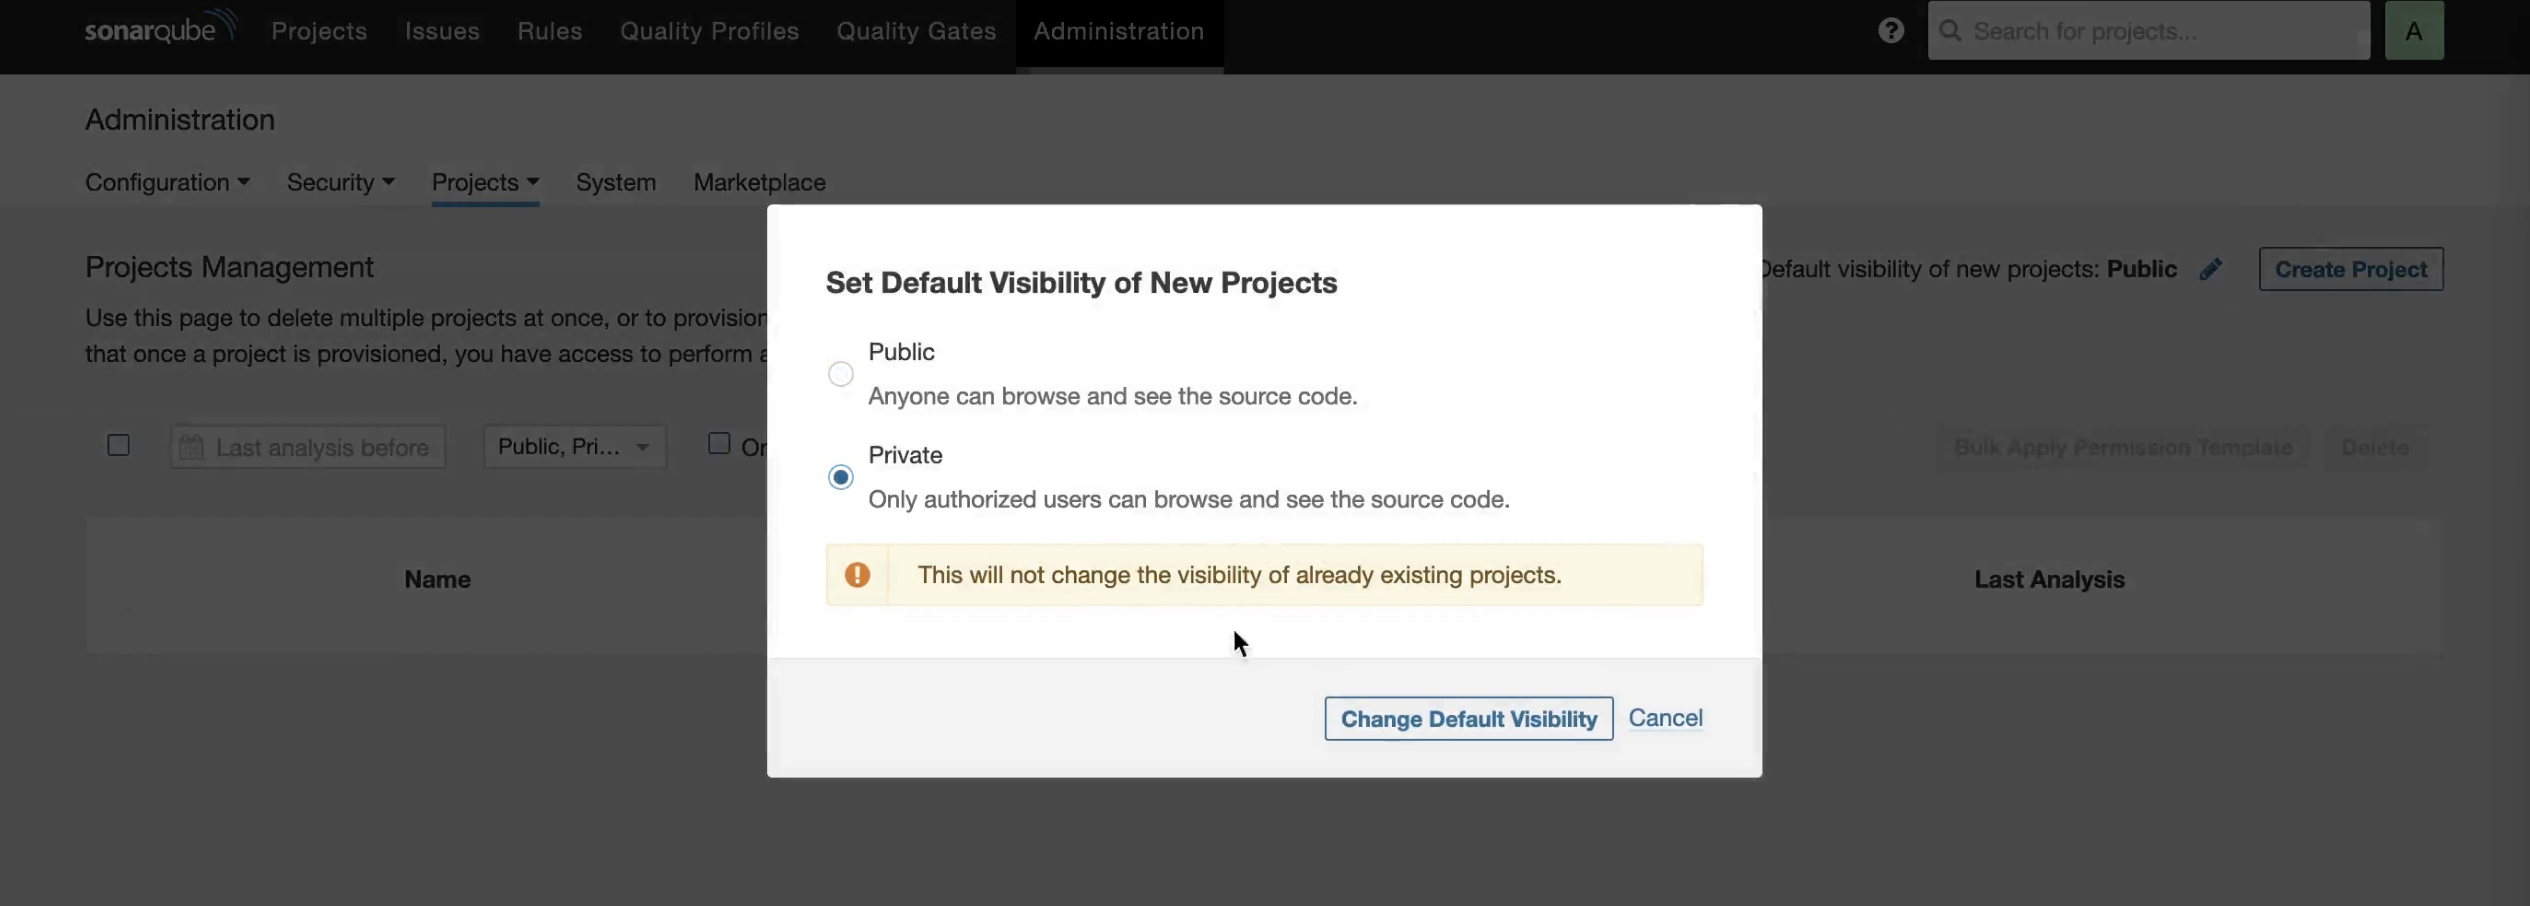The image size is (2530, 906).
Task: Switch to the System tab
Action: coord(615,182)
